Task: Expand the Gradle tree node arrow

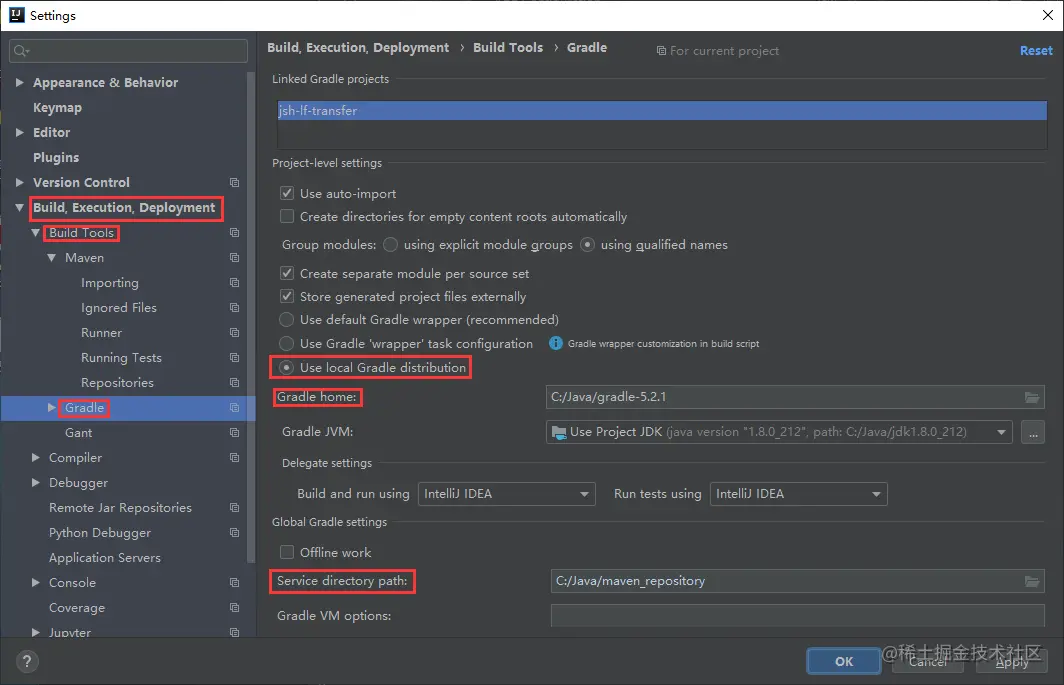Action: 52,407
